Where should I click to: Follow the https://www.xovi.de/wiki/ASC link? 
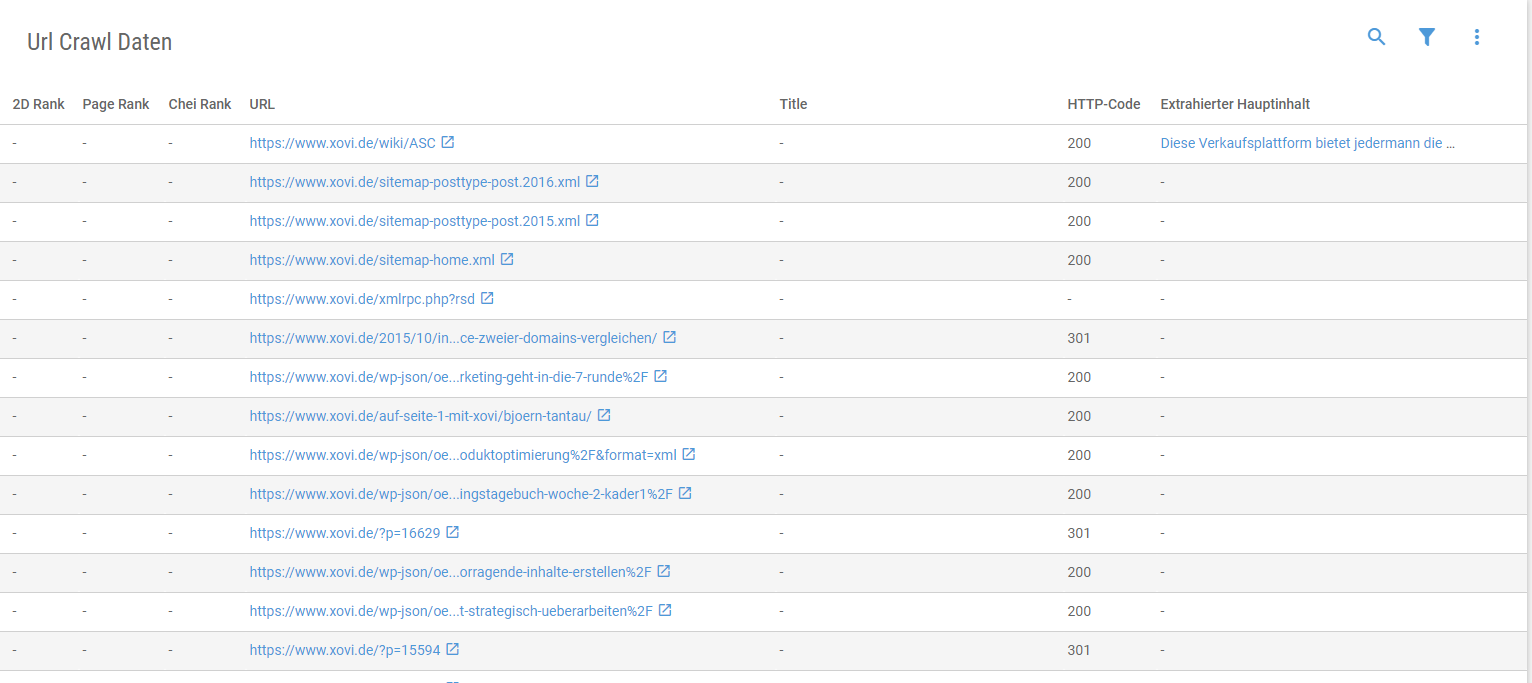click(343, 143)
